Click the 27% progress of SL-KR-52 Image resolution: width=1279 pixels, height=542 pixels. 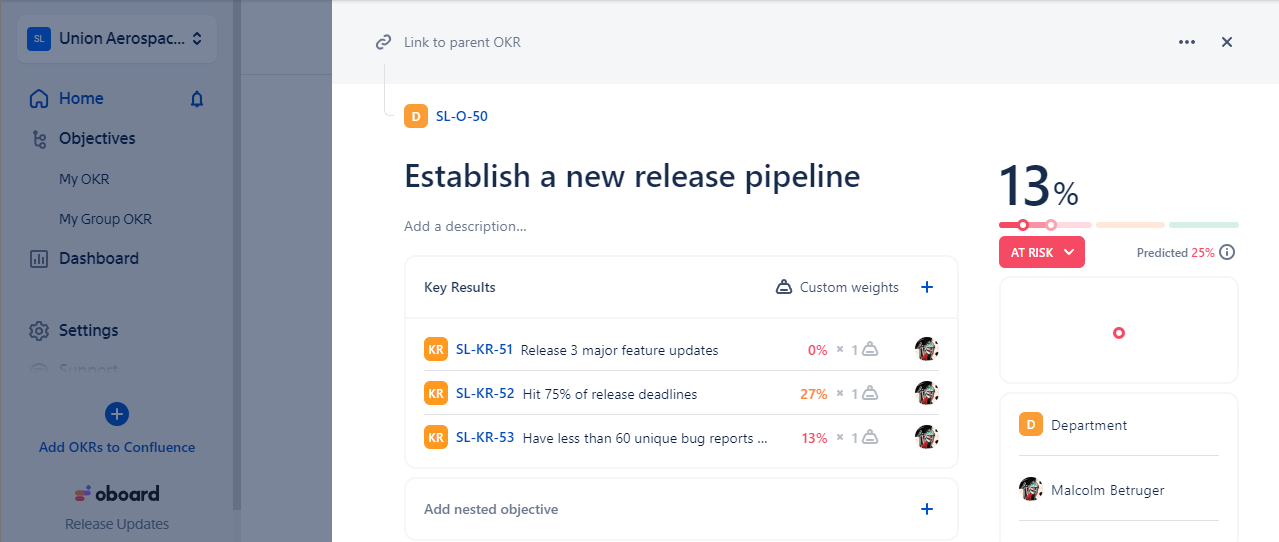(x=813, y=394)
